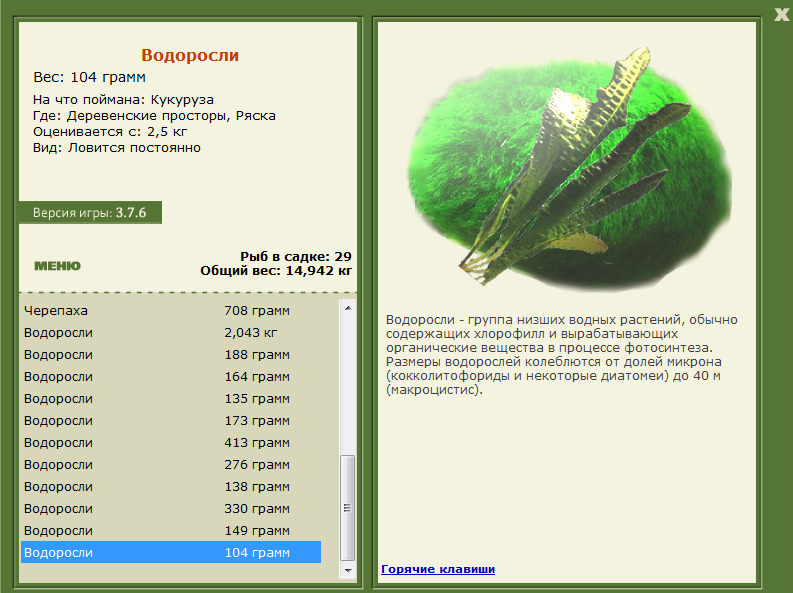Click the Вид: Ловится постоянно line
Viewport: 793px width, 593px height.
[x=117, y=148]
